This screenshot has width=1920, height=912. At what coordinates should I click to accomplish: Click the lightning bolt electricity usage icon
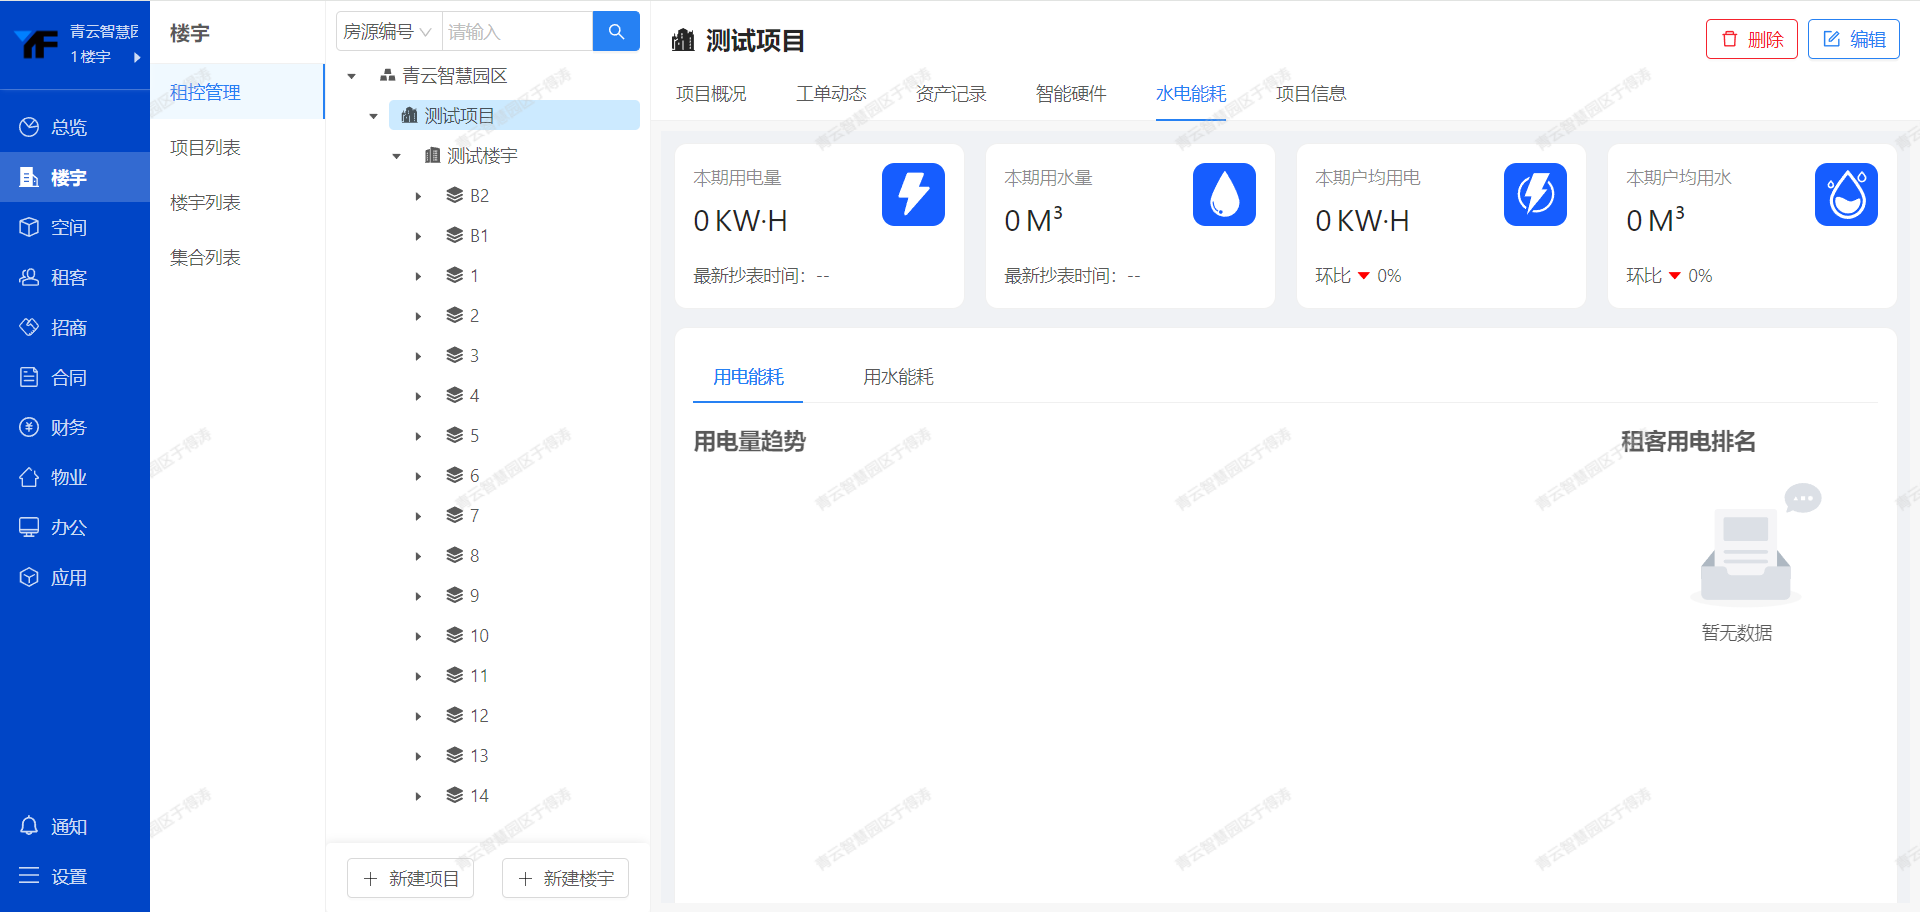click(x=912, y=194)
